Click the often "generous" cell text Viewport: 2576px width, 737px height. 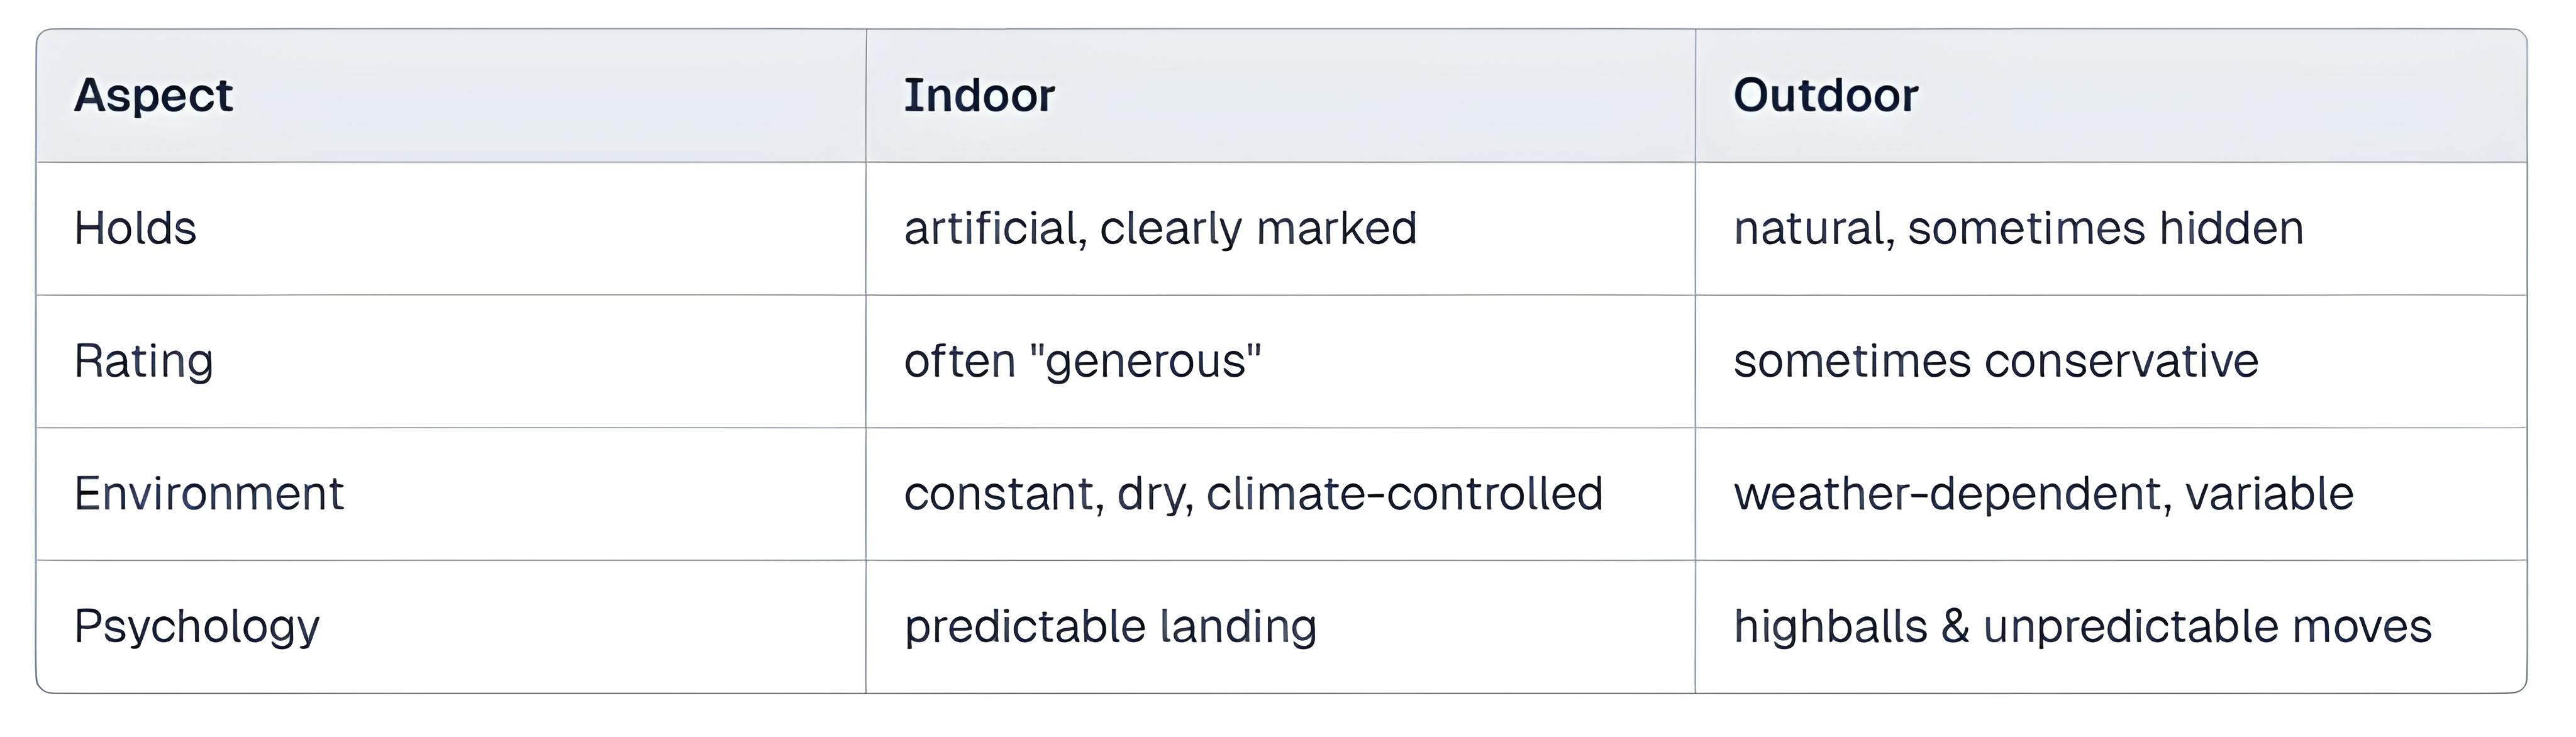[x=1082, y=361]
